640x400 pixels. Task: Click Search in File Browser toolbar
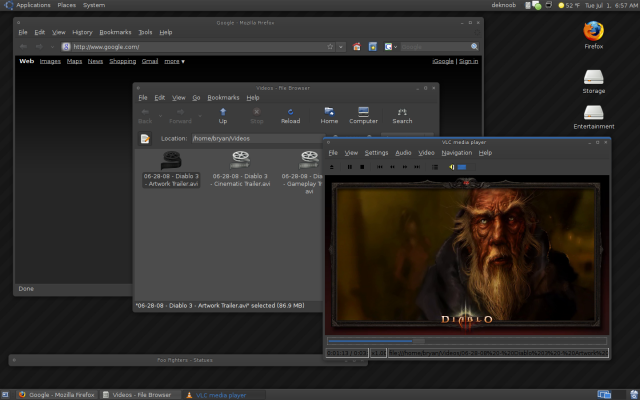402,116
